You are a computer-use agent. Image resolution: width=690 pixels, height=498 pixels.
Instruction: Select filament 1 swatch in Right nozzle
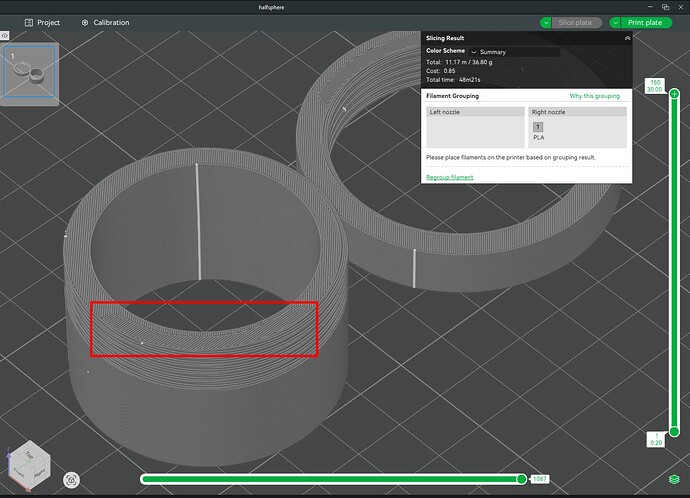point(538,127)
